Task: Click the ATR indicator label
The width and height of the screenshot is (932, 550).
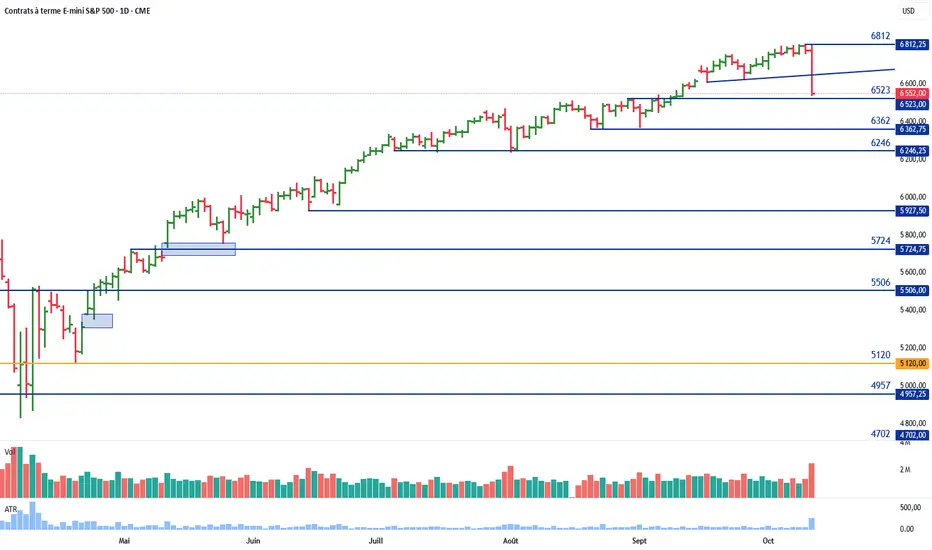Action: point(9,508)
